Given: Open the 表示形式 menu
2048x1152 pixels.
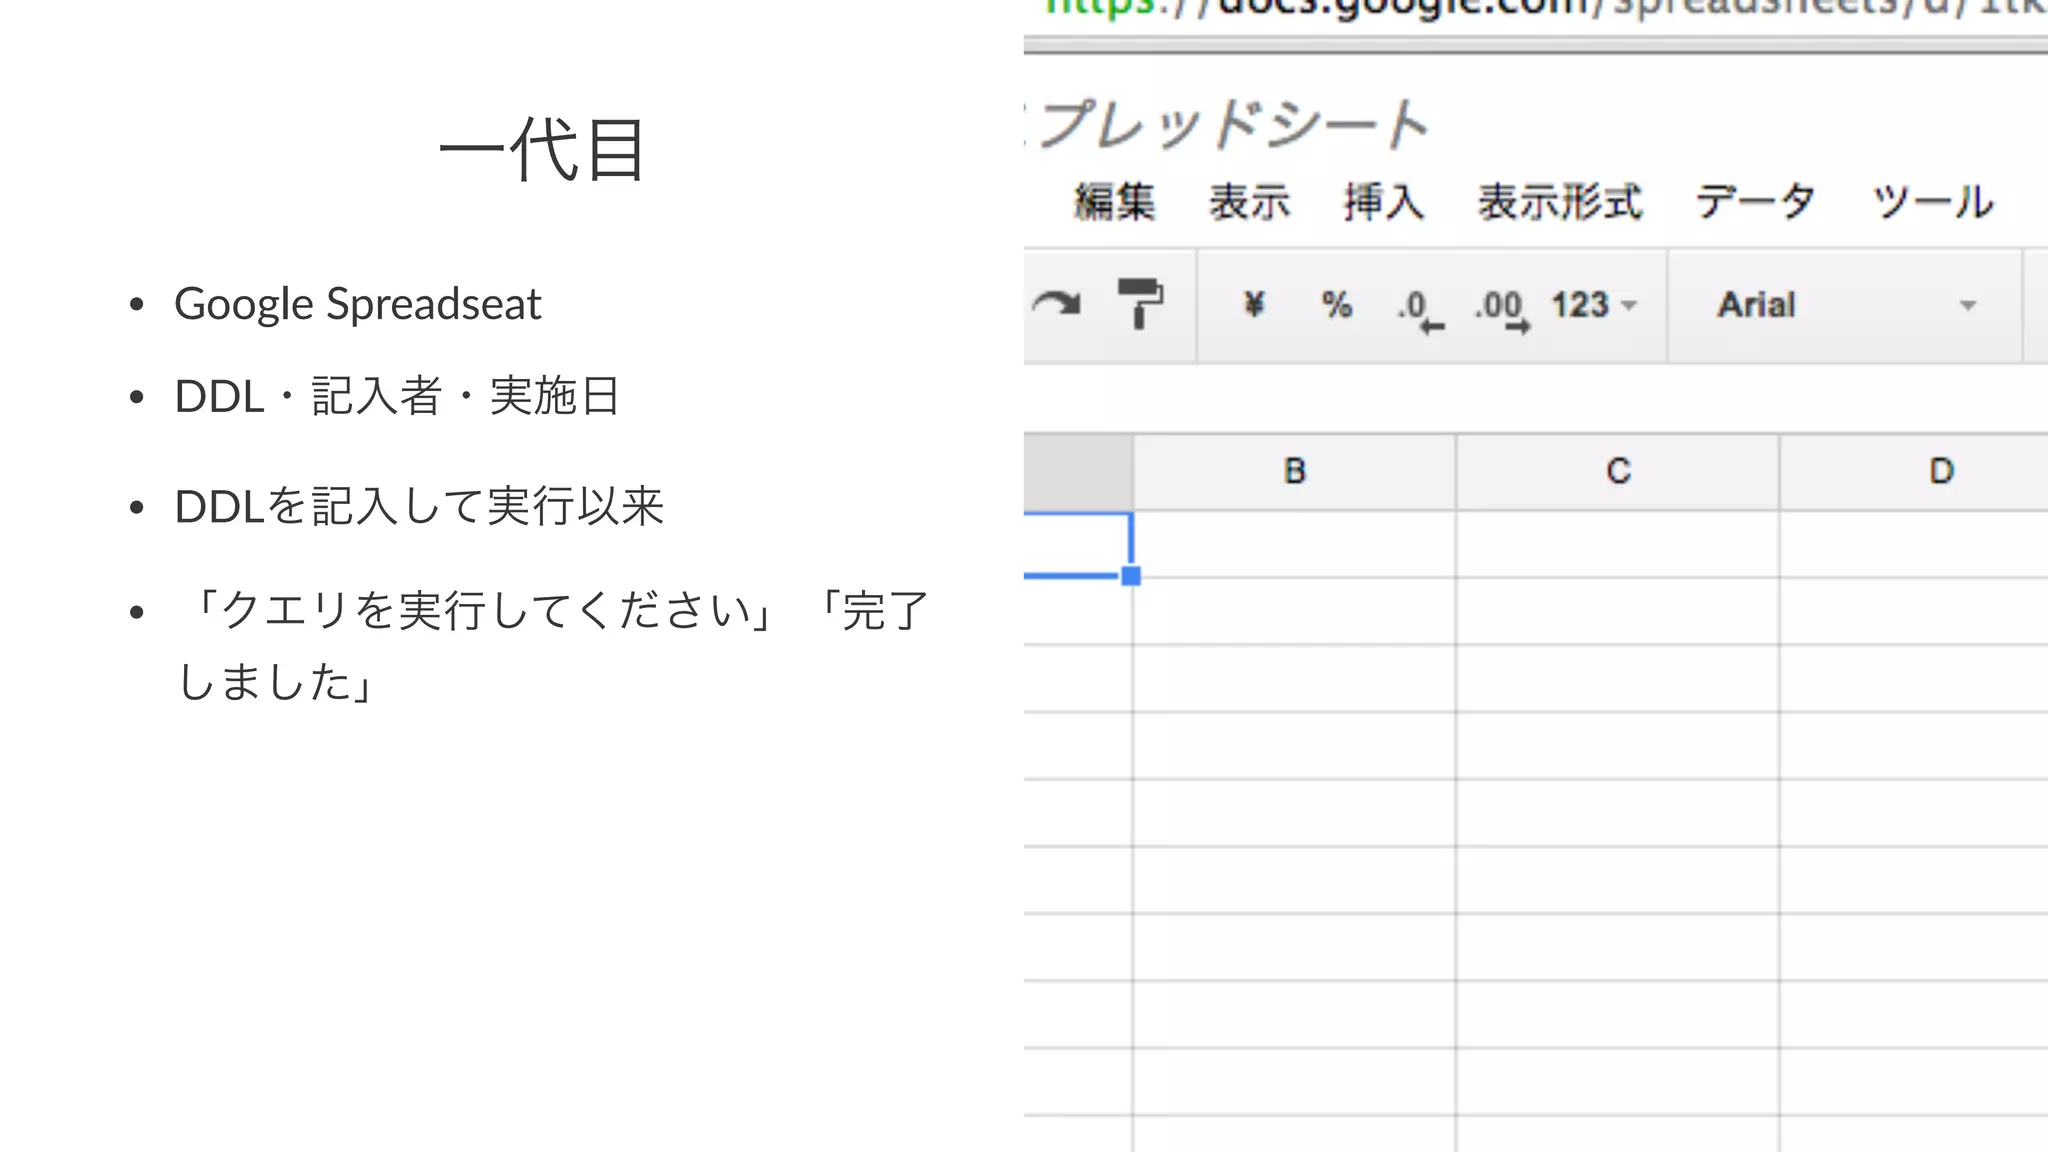Looking at the screenshot, I should (x=1560, y=201).
